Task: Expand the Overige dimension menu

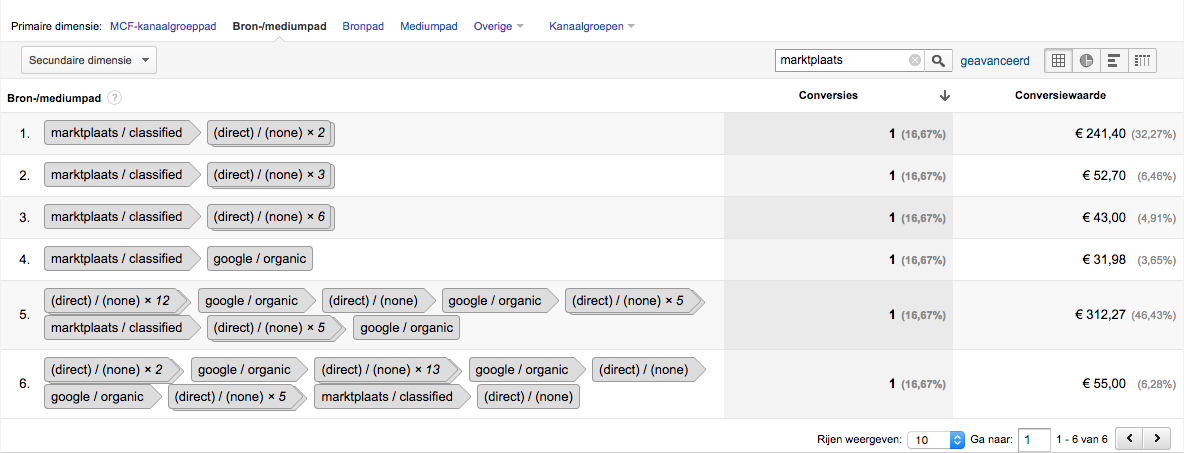Action: 498,26
